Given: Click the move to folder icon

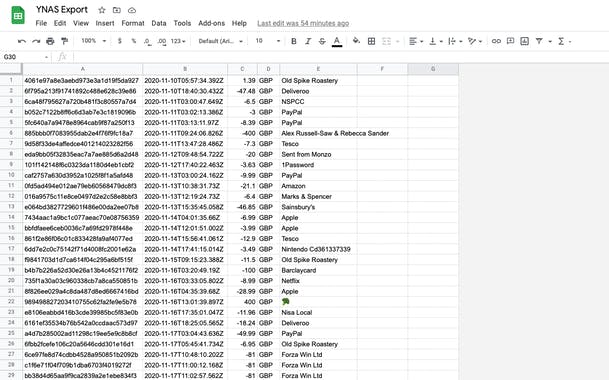Looking at the screenshot, I should pyautogui.click(x=117, y=10).
